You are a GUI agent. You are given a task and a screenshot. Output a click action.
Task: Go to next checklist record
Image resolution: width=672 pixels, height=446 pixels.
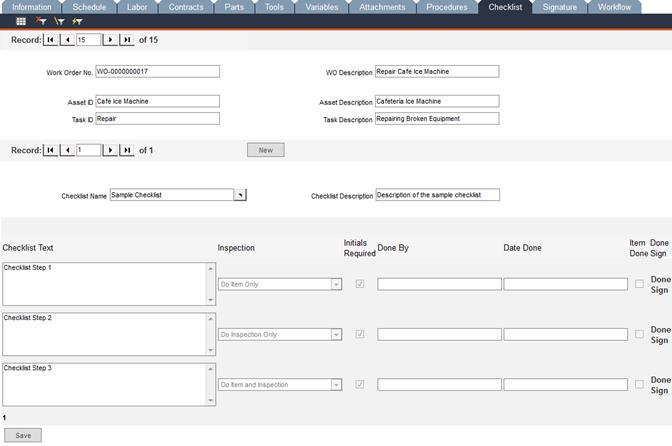(x=110, y=150)
